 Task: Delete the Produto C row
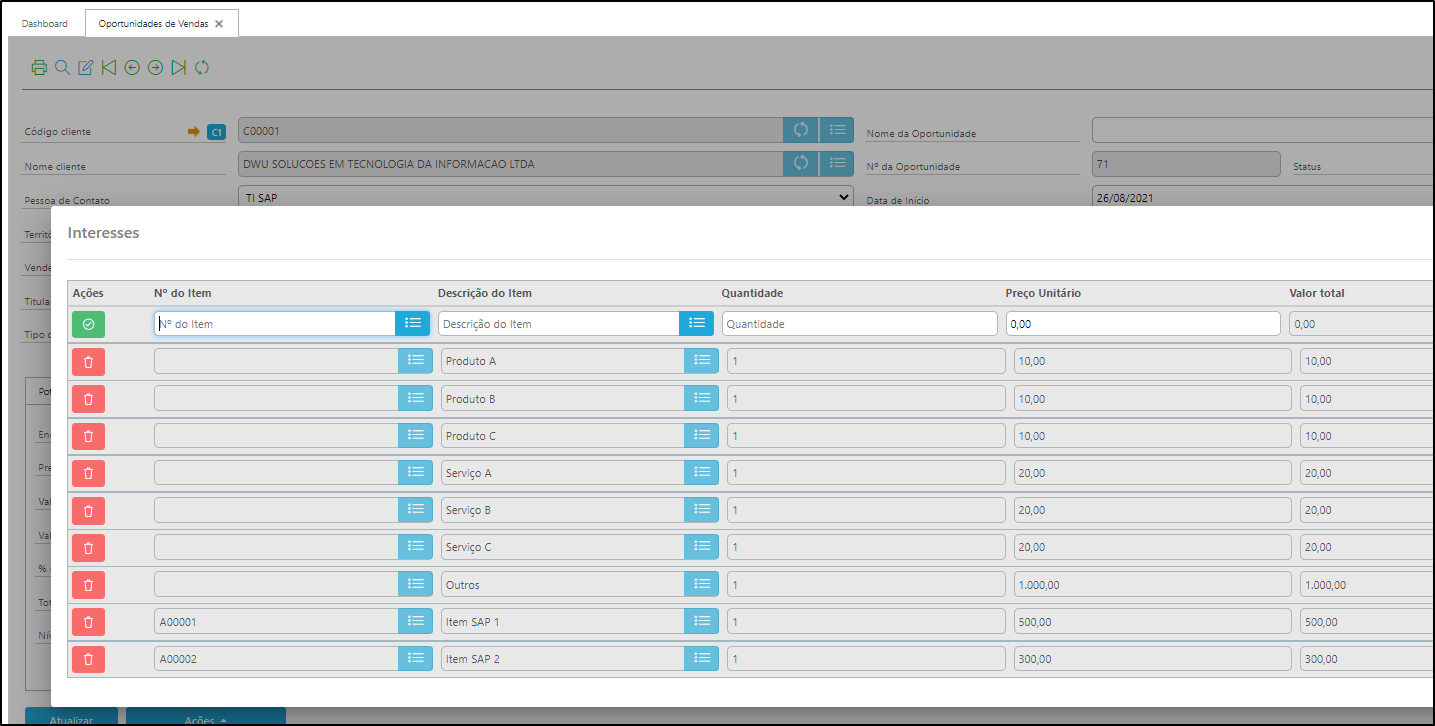(x=88, y=436)
